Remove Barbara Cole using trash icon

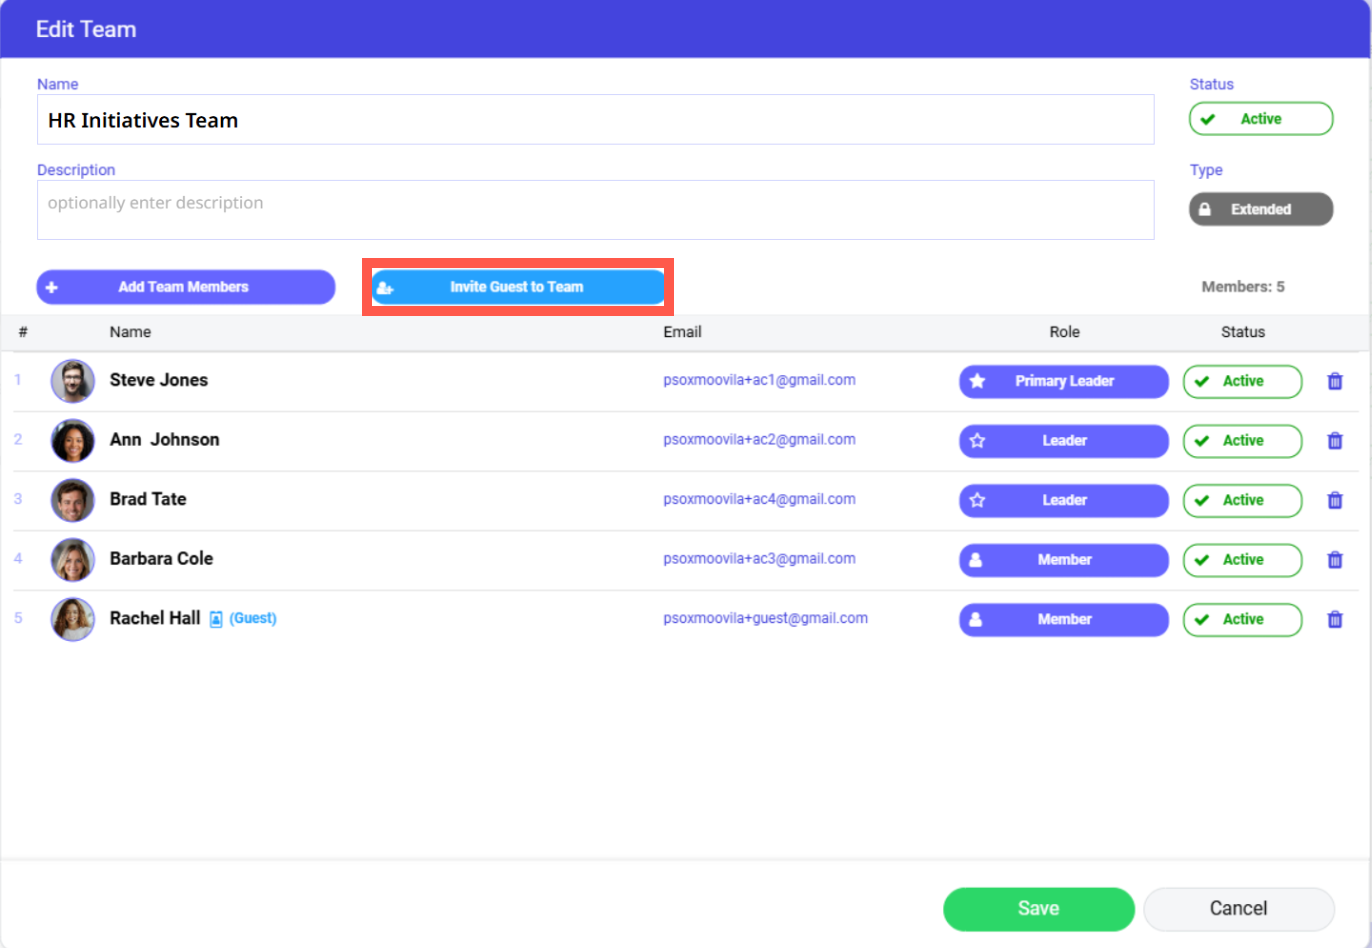click(1335, 560)
